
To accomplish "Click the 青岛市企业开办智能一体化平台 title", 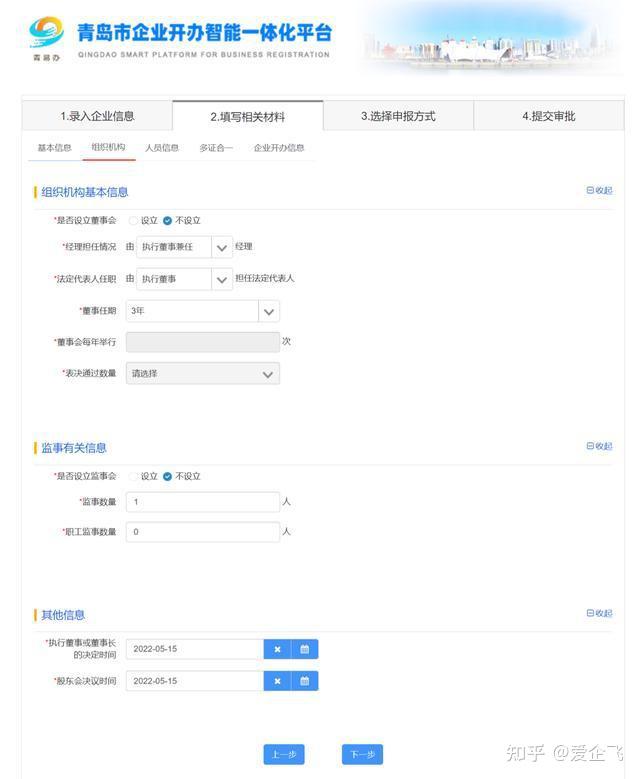I will (x=204, y=33).
